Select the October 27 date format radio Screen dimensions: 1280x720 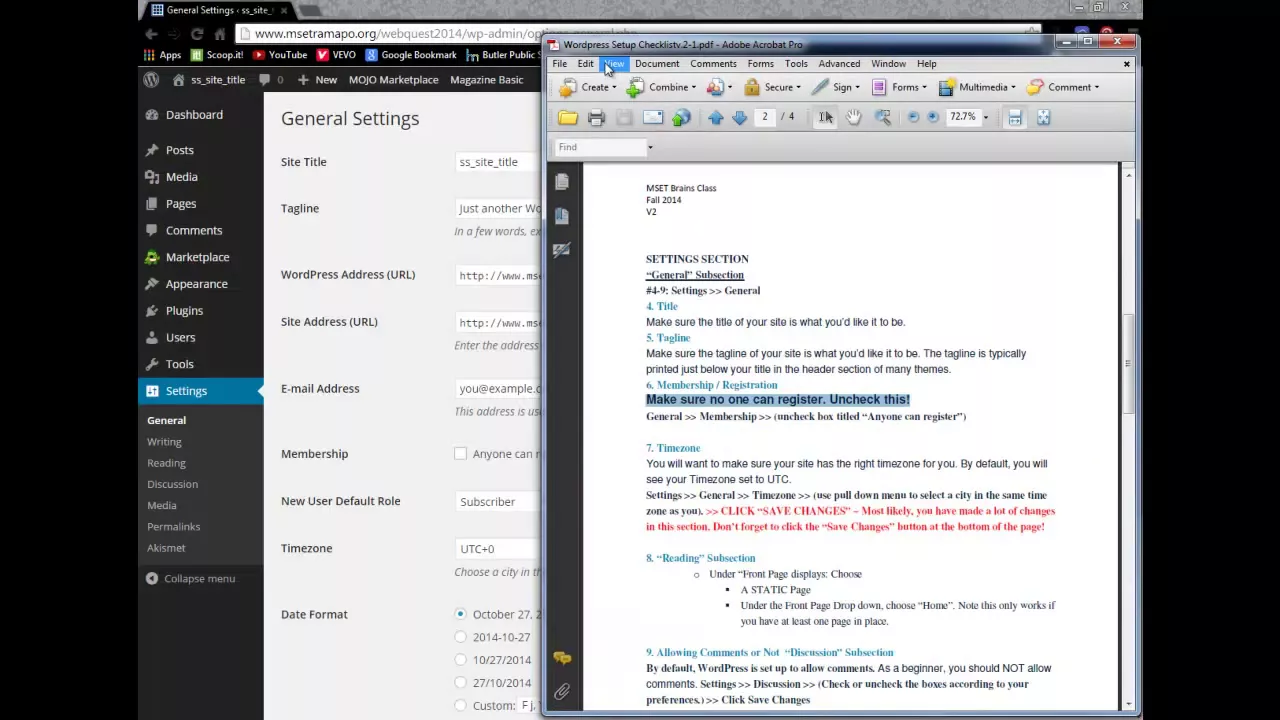tap(460, 614)
